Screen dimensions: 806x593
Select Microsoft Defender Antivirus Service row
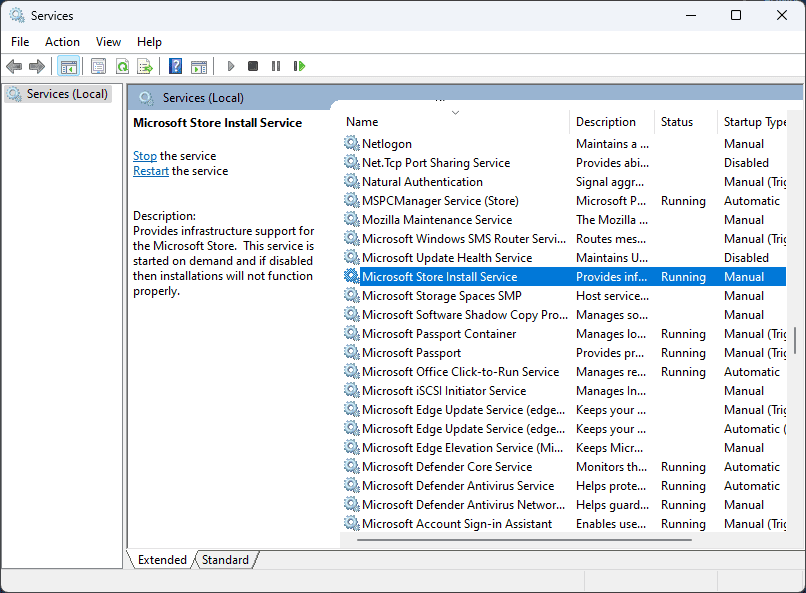564,486
